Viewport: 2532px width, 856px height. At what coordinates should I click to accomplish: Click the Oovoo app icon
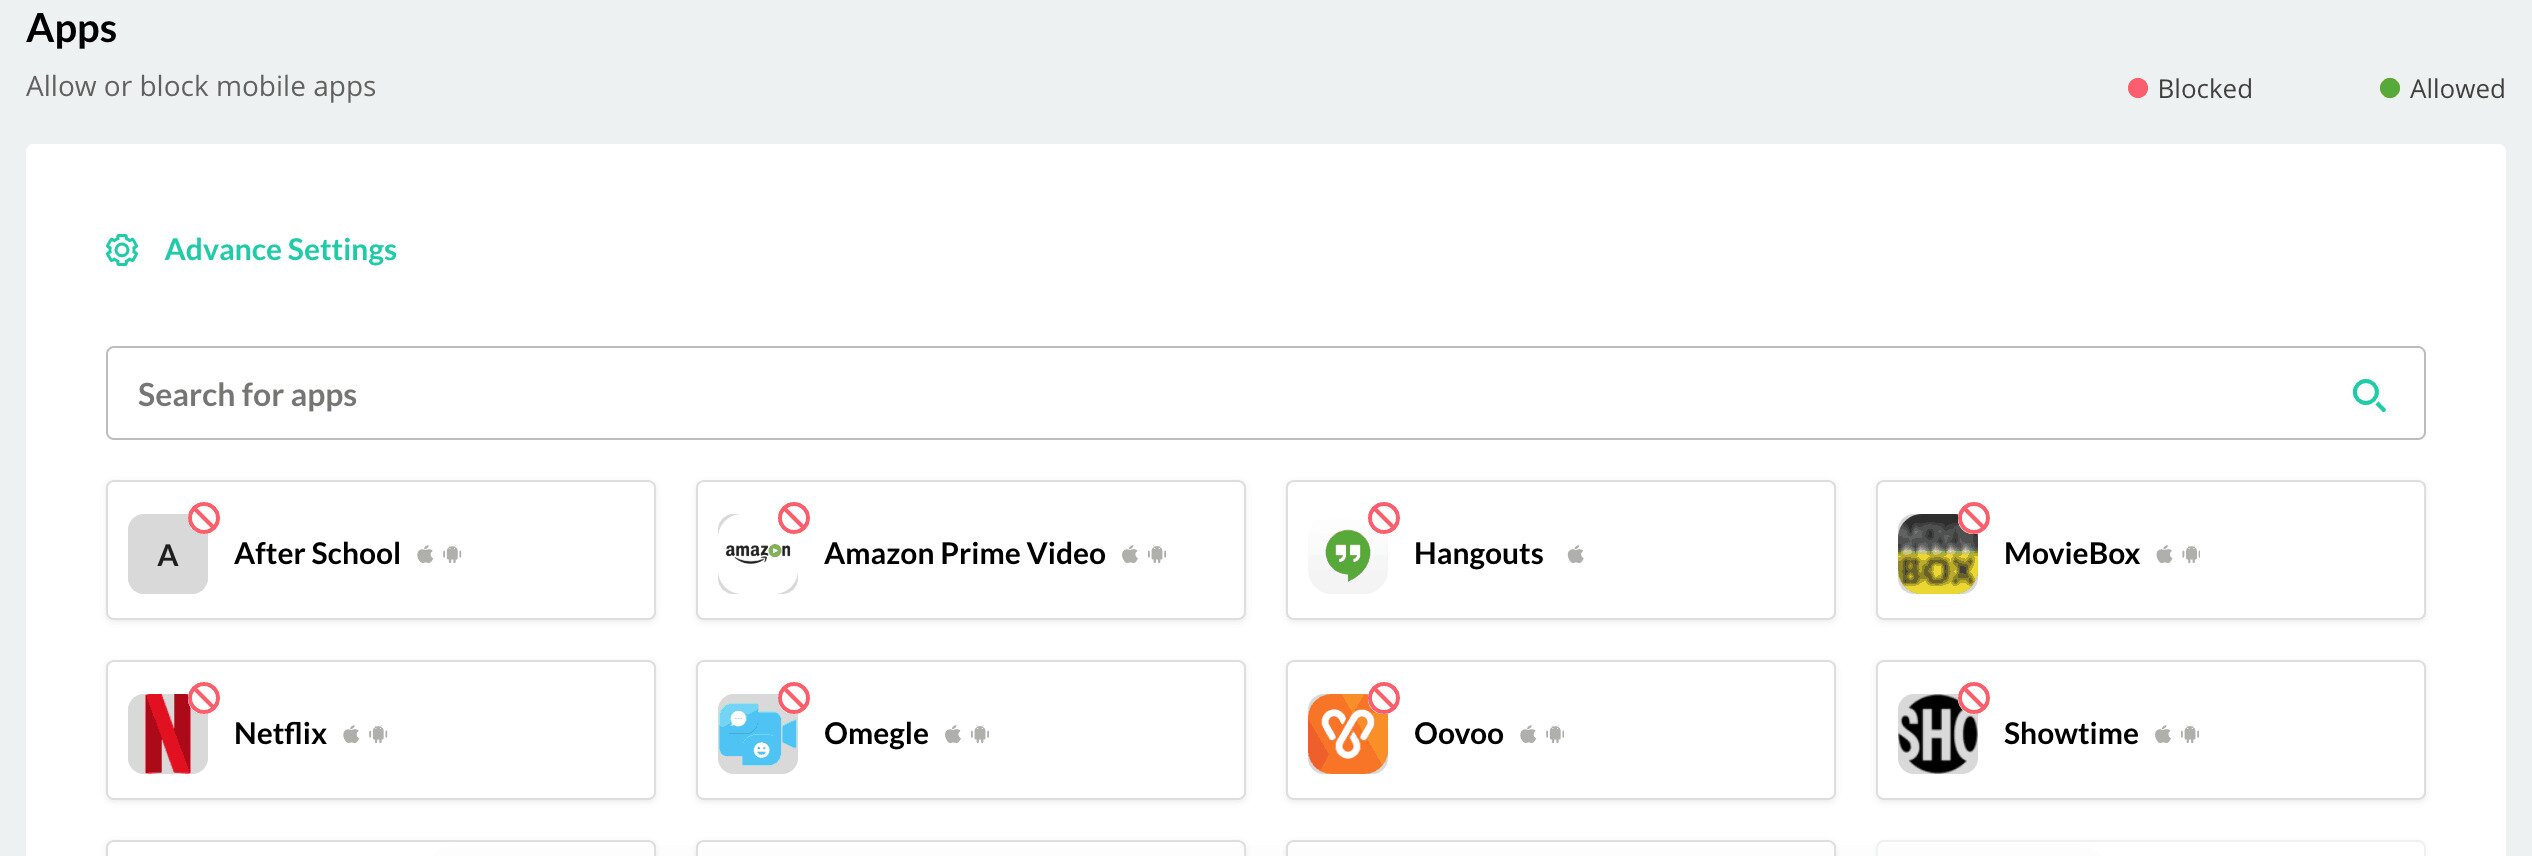(x=1347, y=735)
